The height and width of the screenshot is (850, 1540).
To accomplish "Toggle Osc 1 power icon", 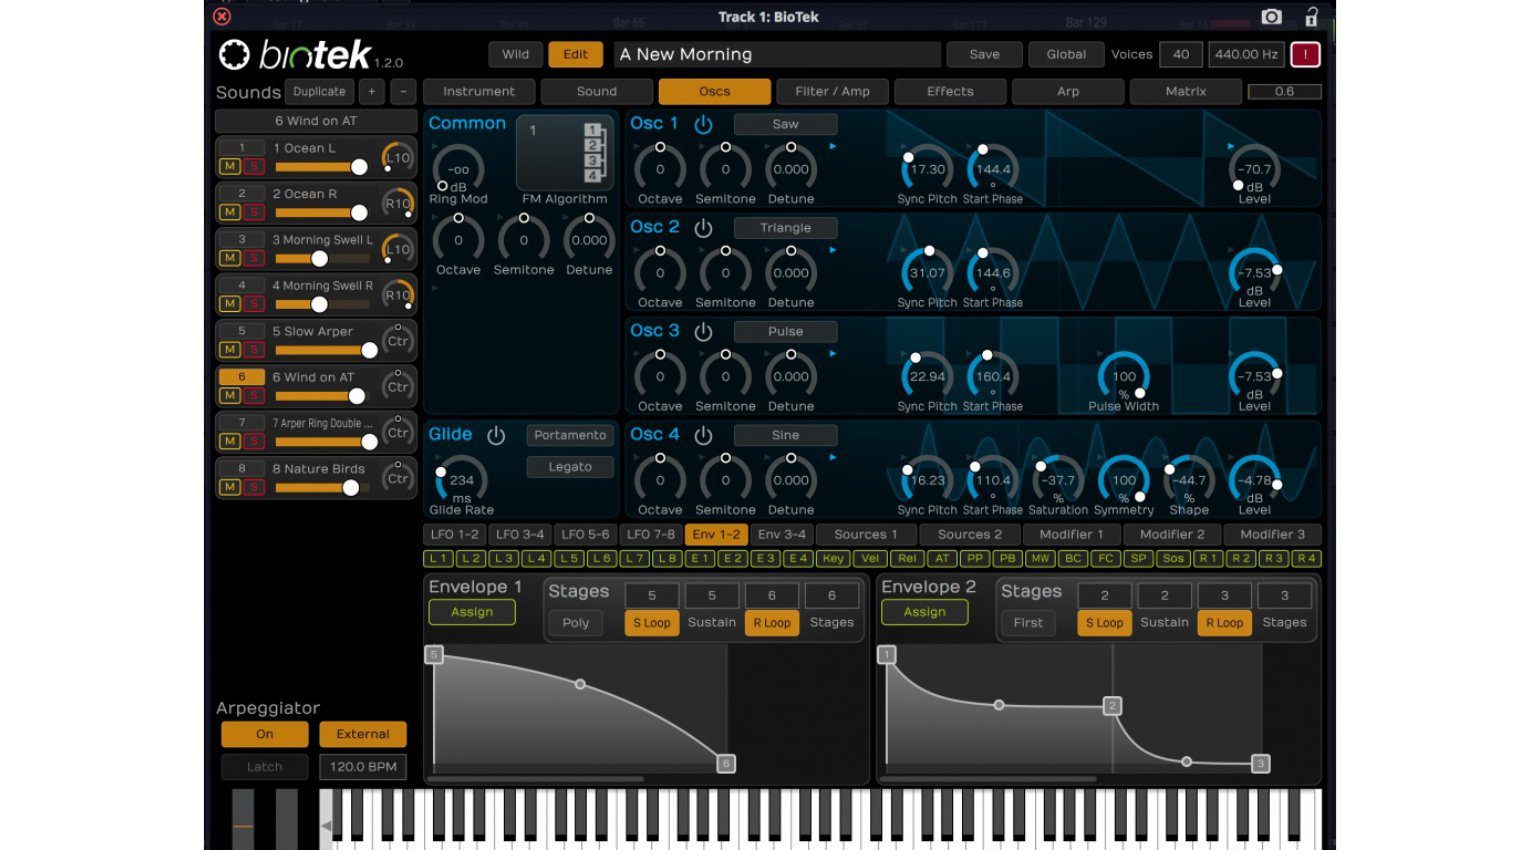I will coord(703,124).
